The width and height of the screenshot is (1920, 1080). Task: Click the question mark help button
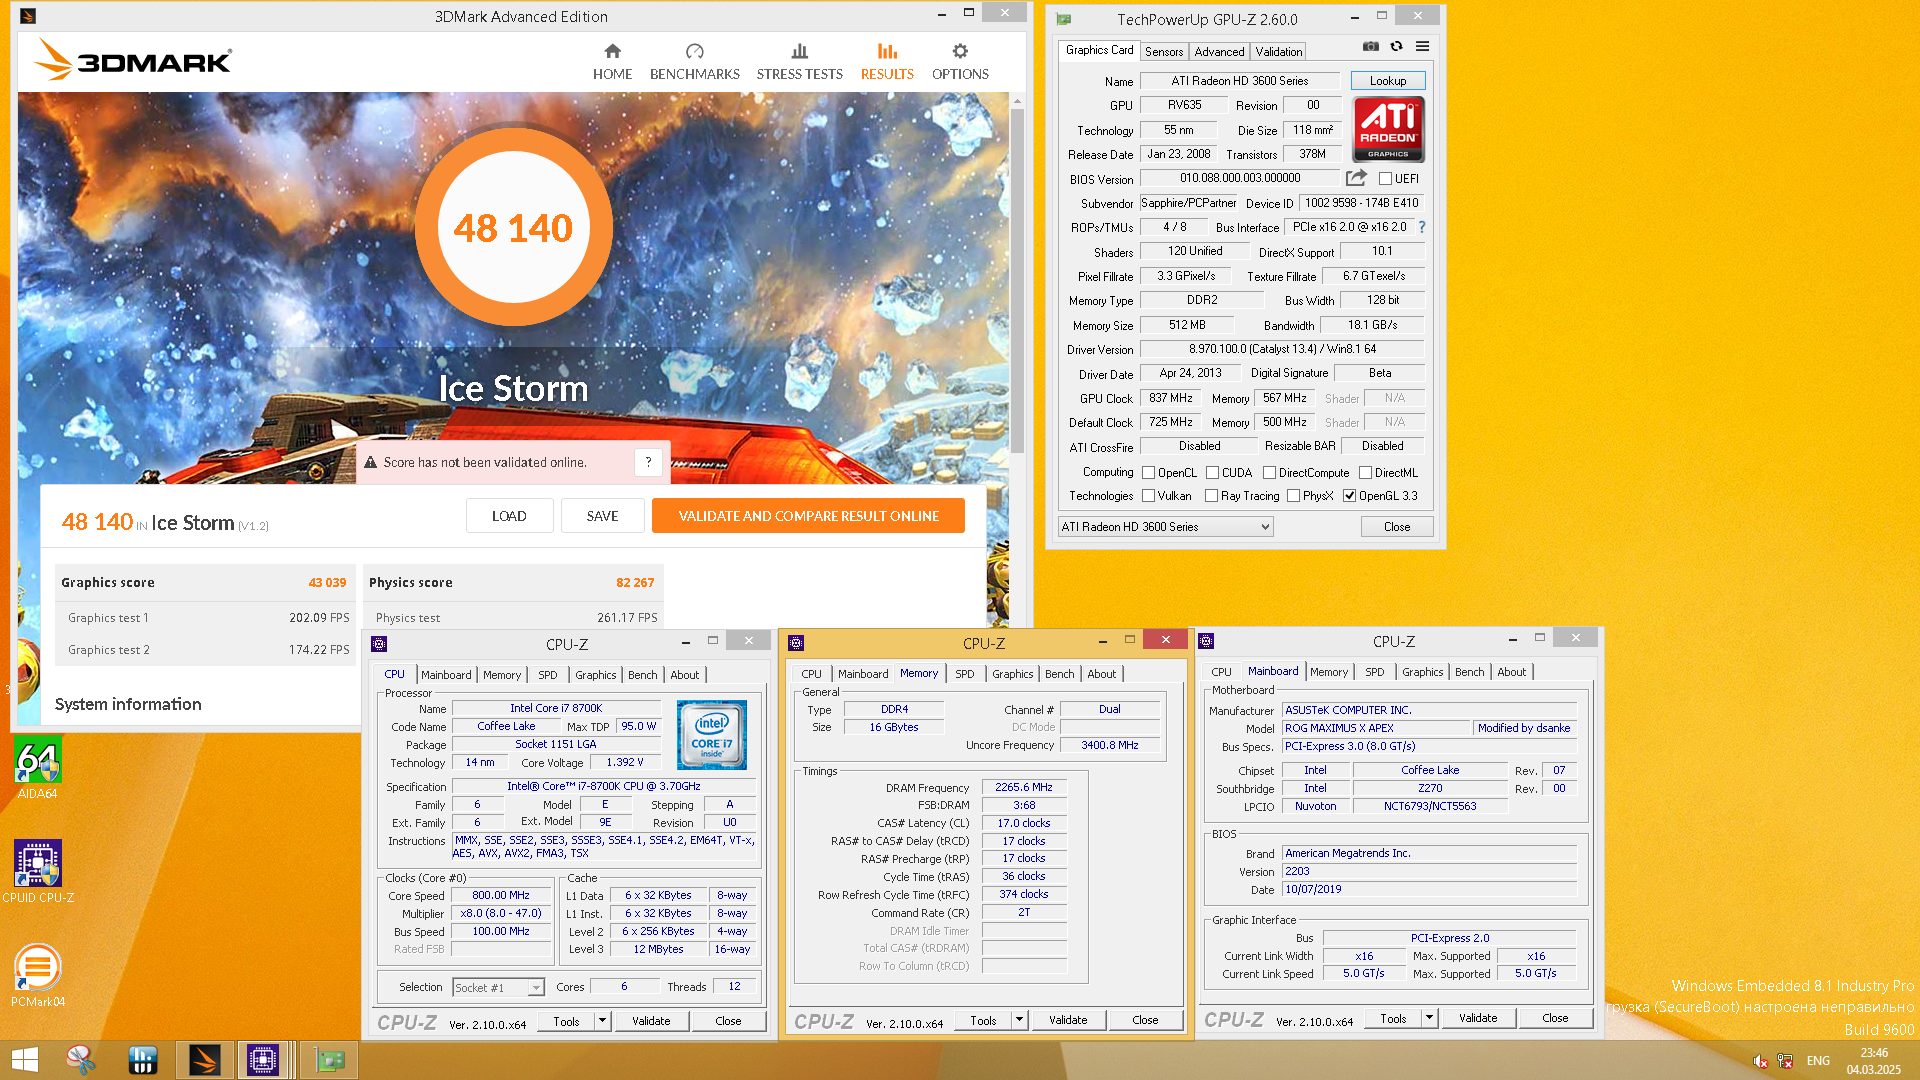648,462
